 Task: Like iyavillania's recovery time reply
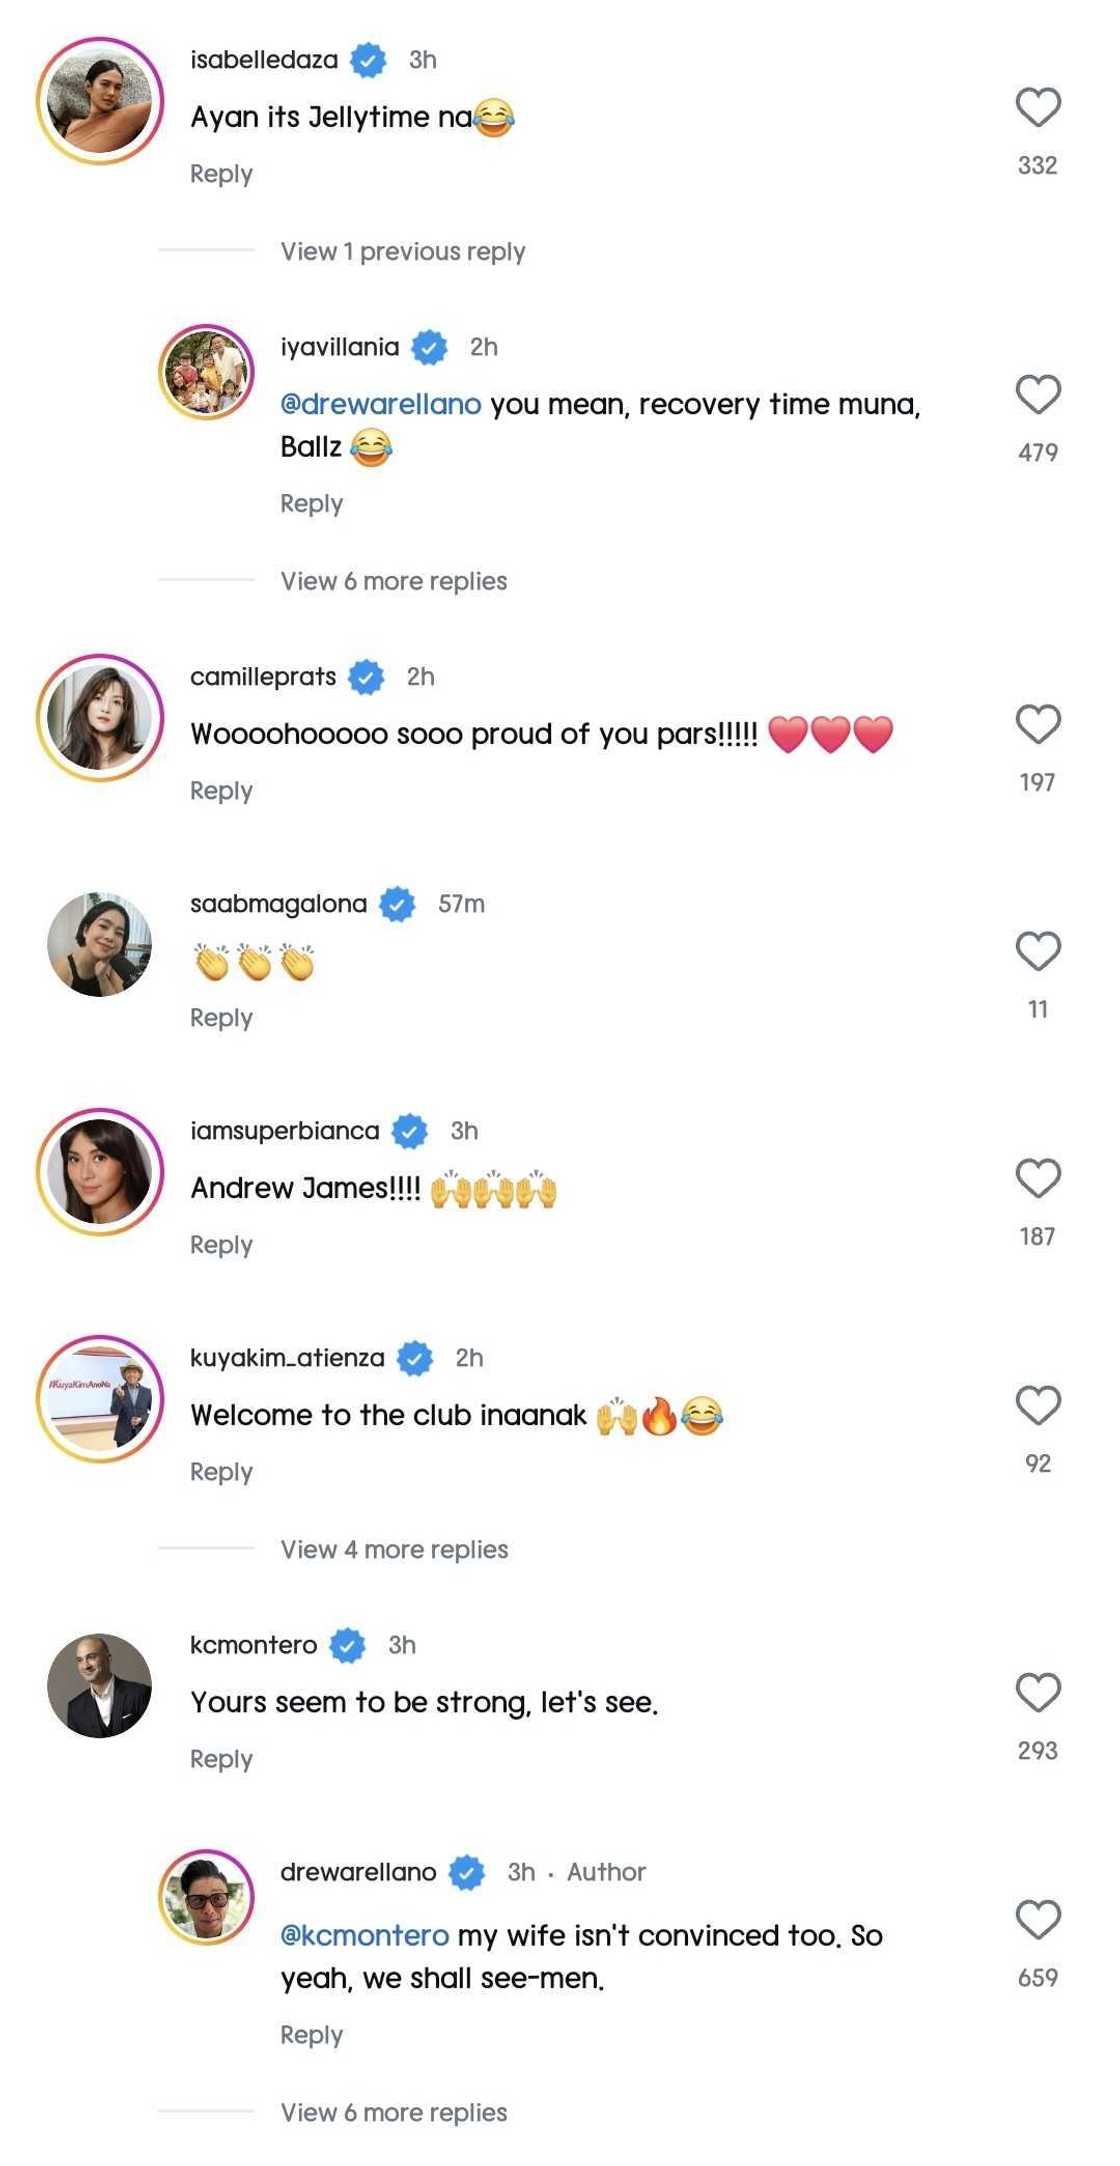(x=1037, y=395)
